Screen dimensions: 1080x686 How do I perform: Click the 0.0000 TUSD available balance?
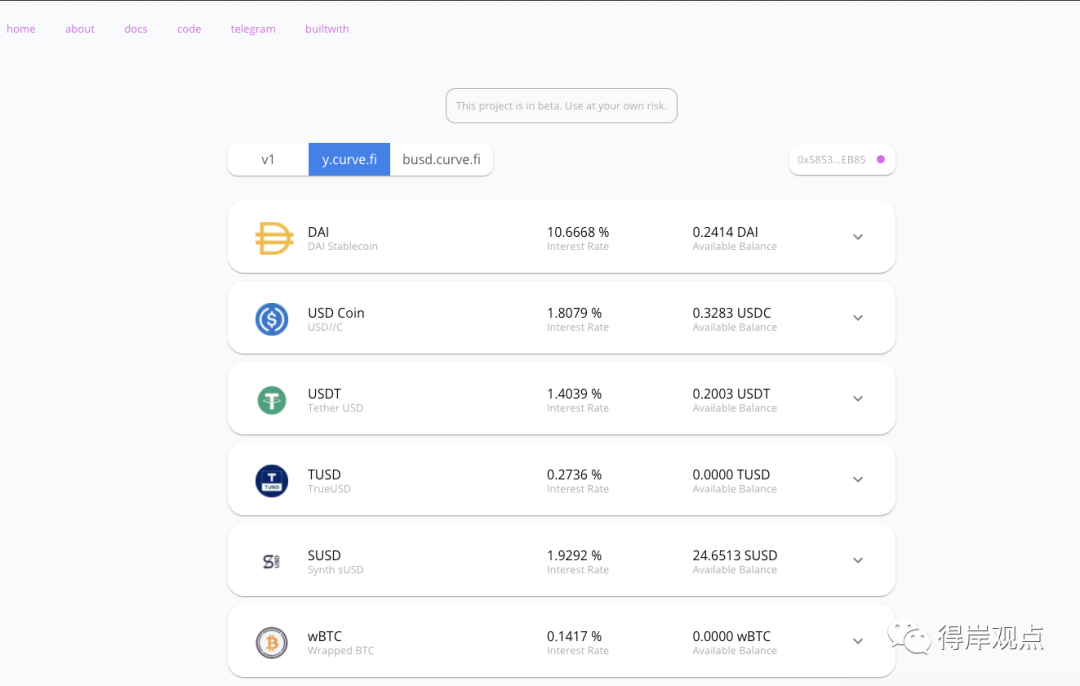pos(731,475)
